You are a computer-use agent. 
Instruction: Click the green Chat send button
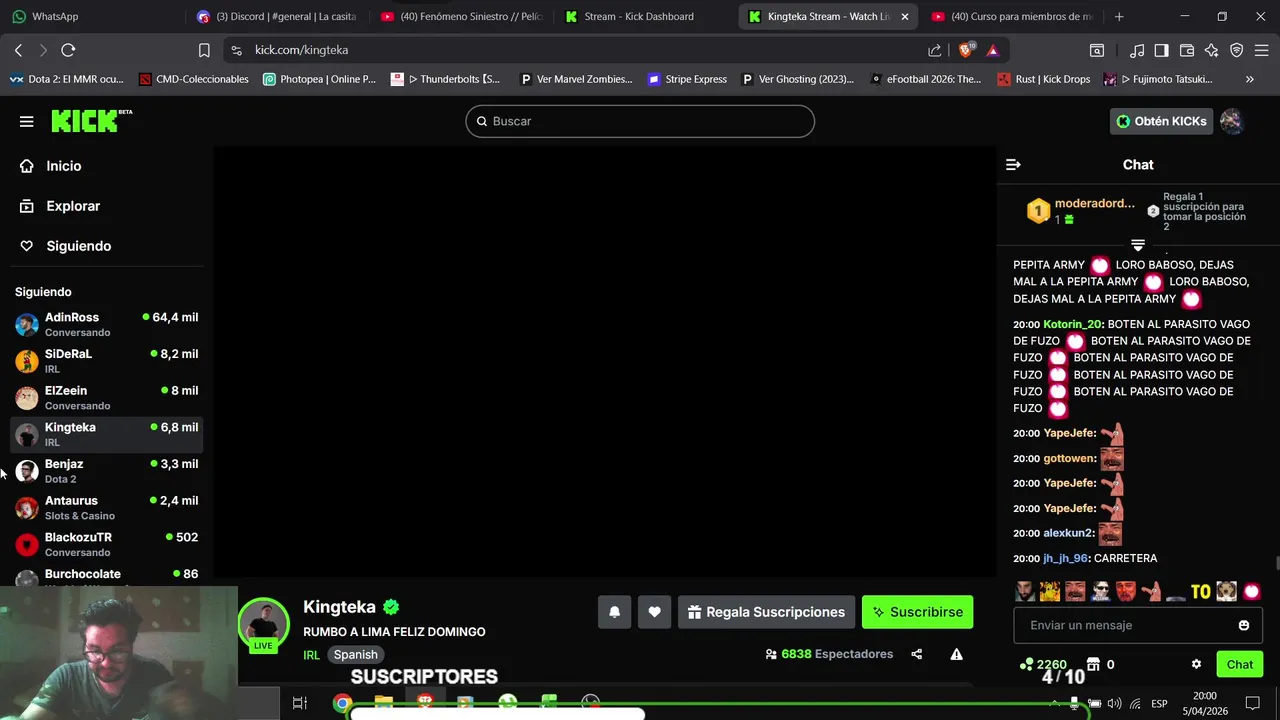[x=1240, y=664]
